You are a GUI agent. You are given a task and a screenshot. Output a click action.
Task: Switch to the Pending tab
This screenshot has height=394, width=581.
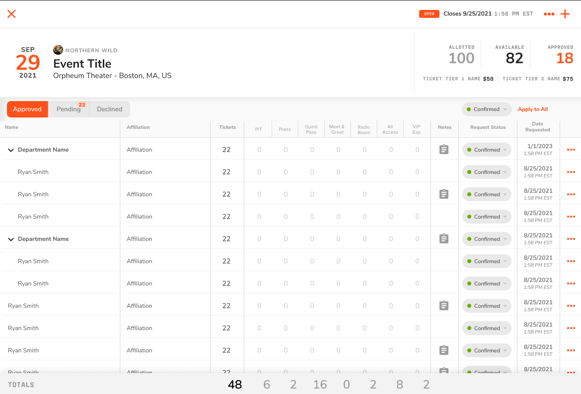pos(69,109)
